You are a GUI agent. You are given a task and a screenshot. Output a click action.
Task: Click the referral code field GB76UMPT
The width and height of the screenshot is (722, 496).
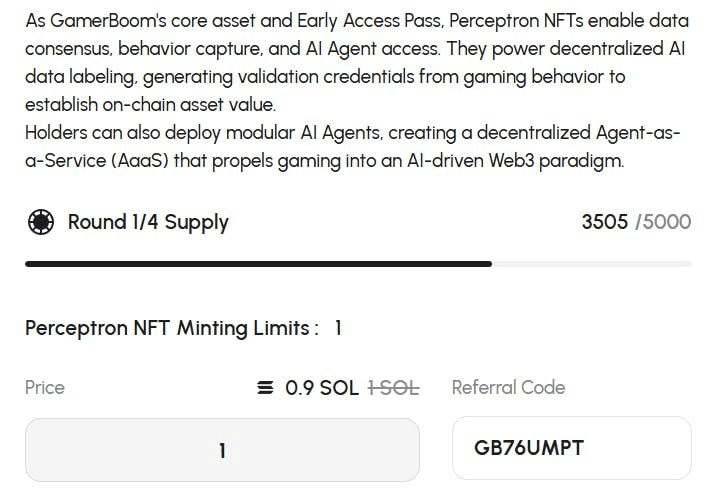point(572,448)
